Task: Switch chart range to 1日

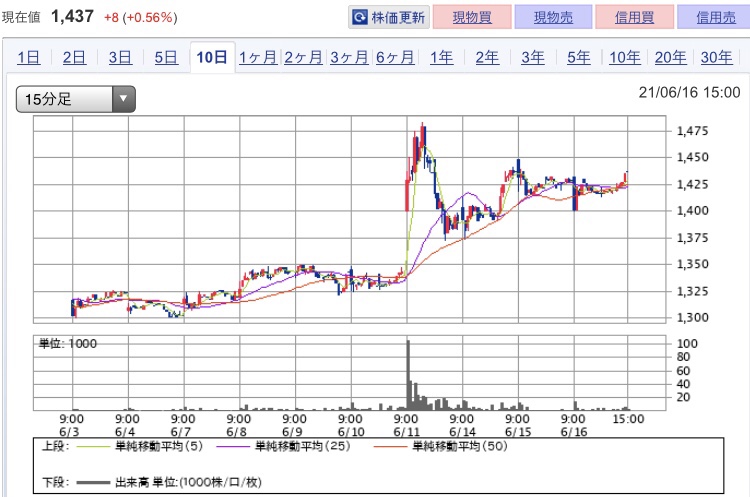Action: pos(29,57)
